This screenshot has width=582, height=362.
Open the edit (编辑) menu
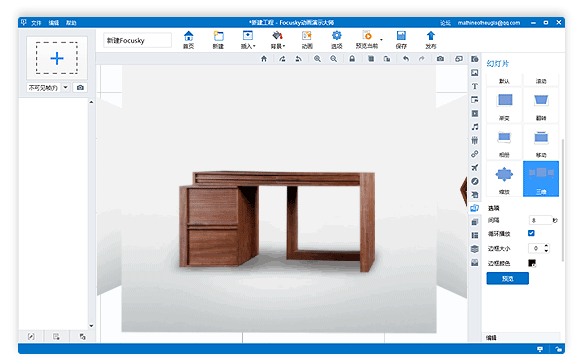click(54, 23)
